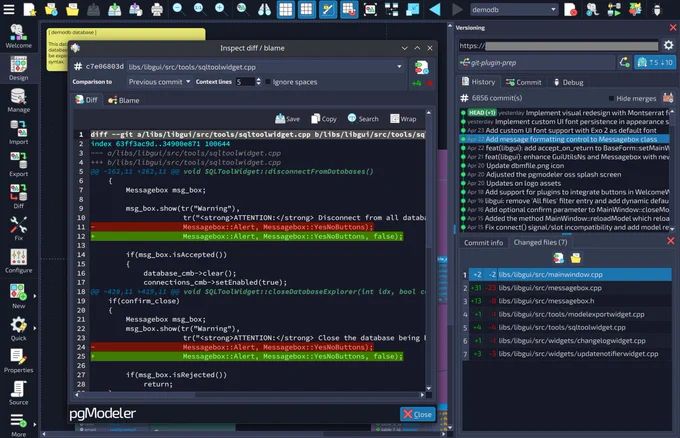680x438 pixels.
Task: Click the zoom out magnifier icon
Action: tap(178, 9)
